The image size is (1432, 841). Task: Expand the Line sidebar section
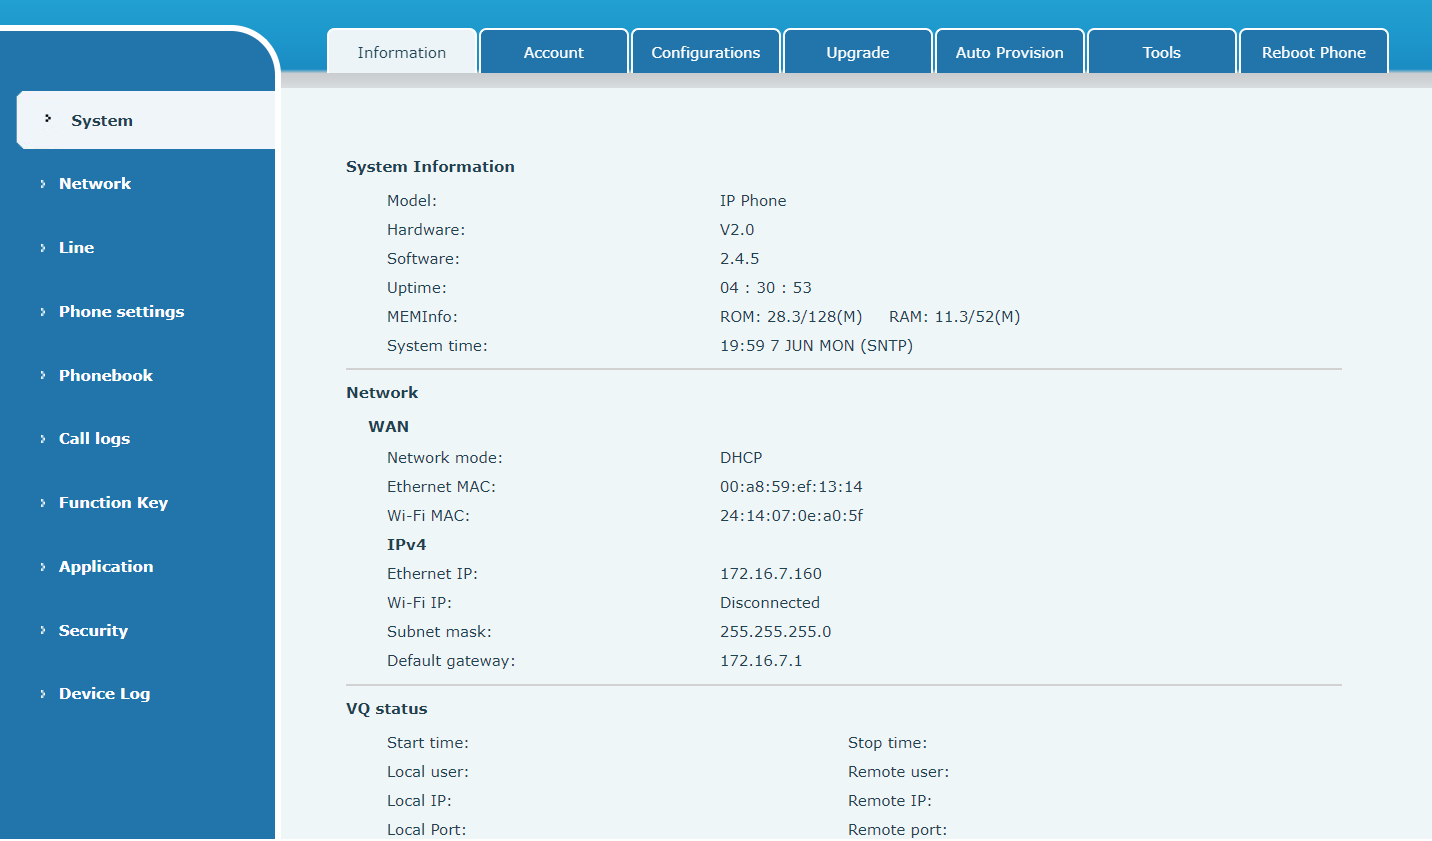click(x=77, y=247)
